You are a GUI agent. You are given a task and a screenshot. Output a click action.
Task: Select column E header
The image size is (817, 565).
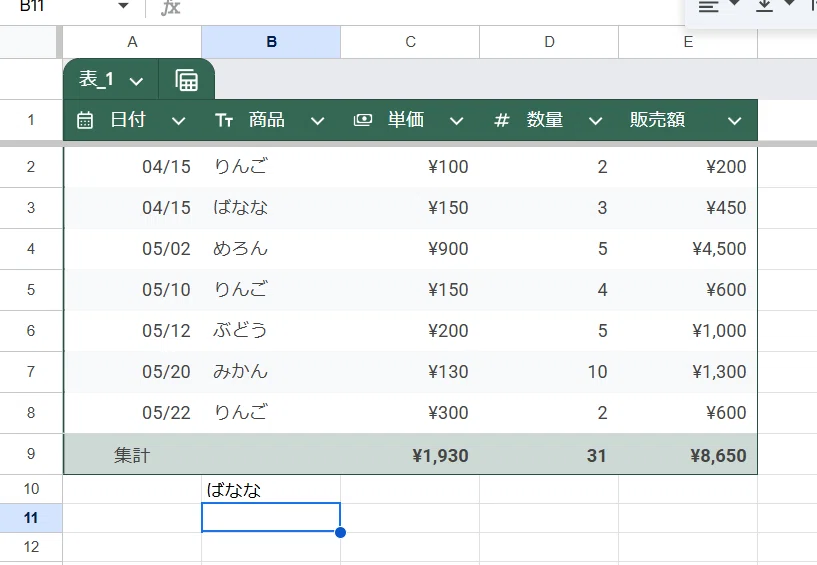688,42
